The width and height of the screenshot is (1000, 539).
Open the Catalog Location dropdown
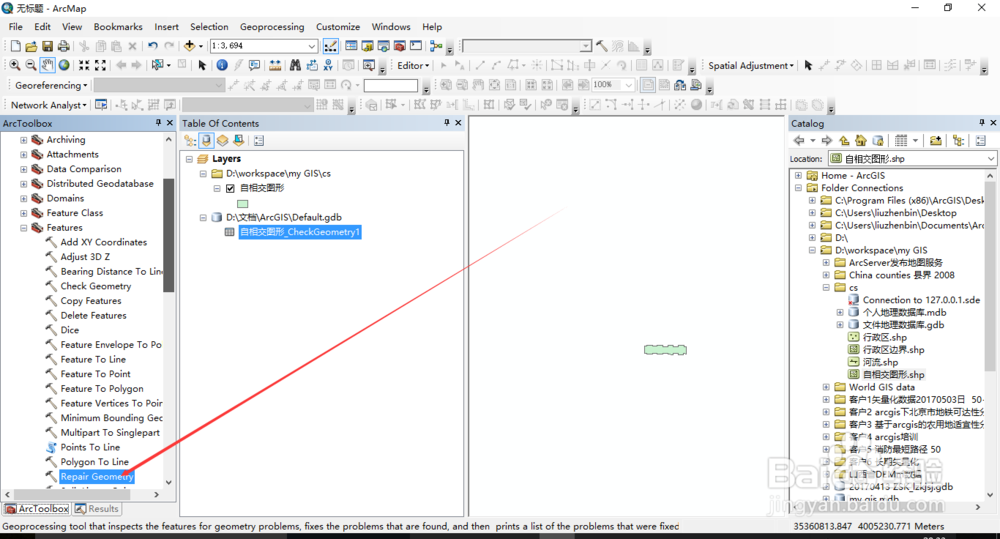tap(990, 159)
